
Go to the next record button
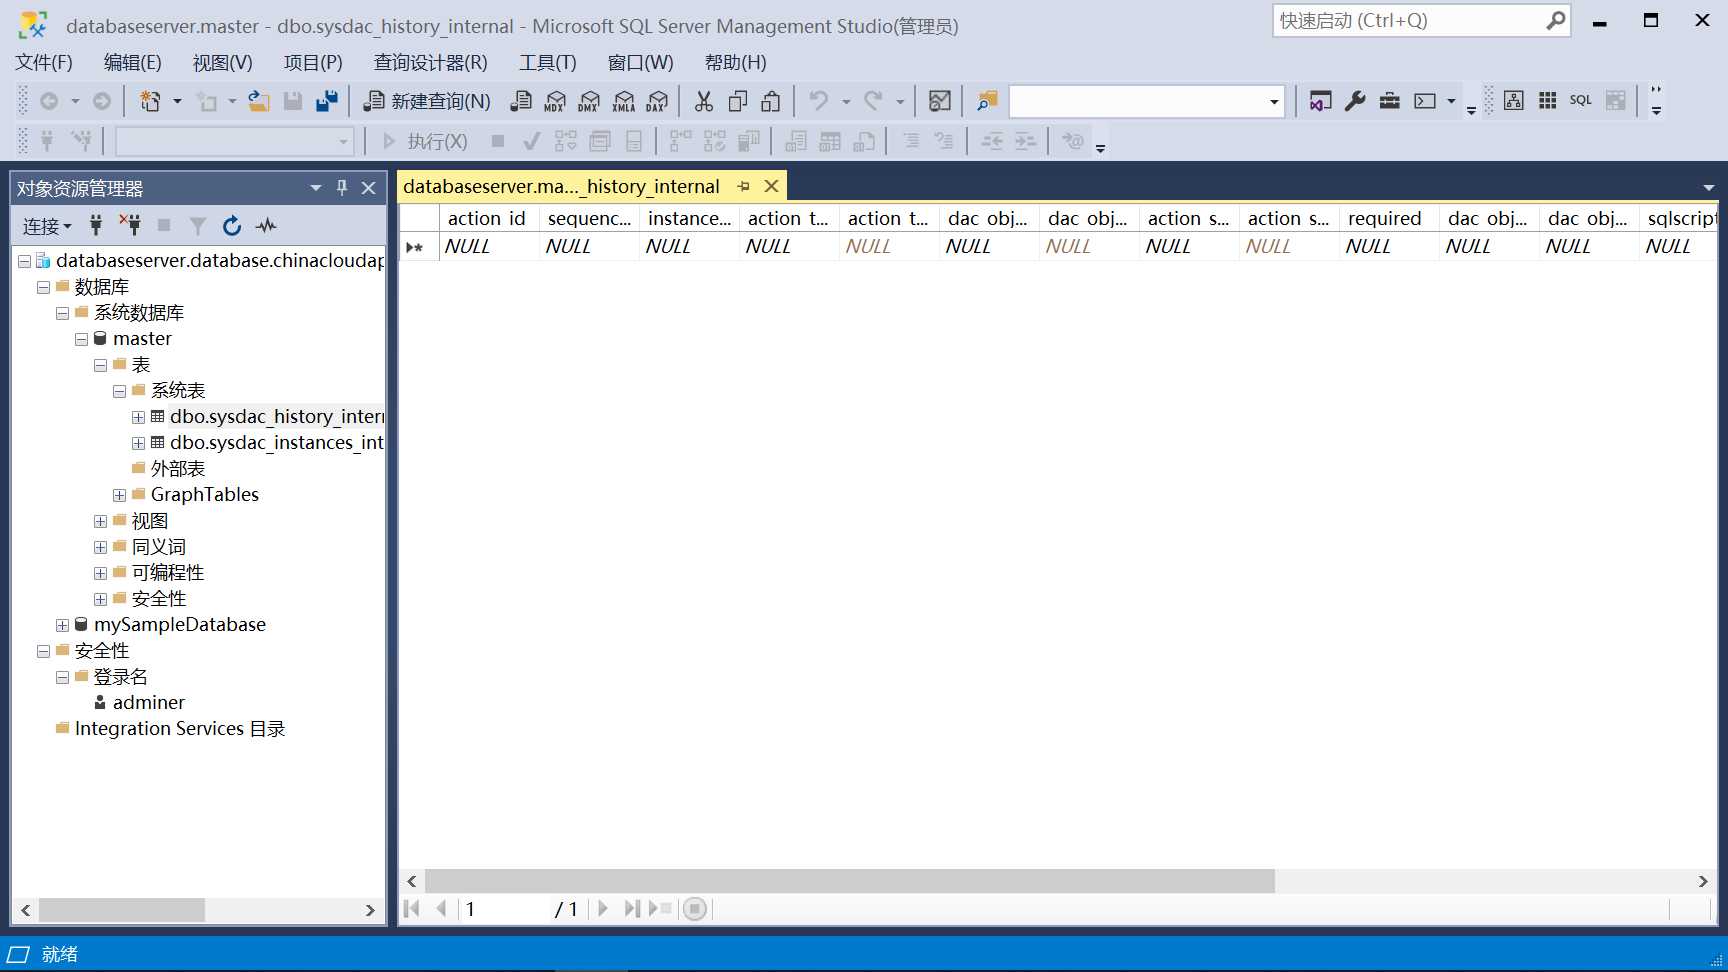click(602, 909)
